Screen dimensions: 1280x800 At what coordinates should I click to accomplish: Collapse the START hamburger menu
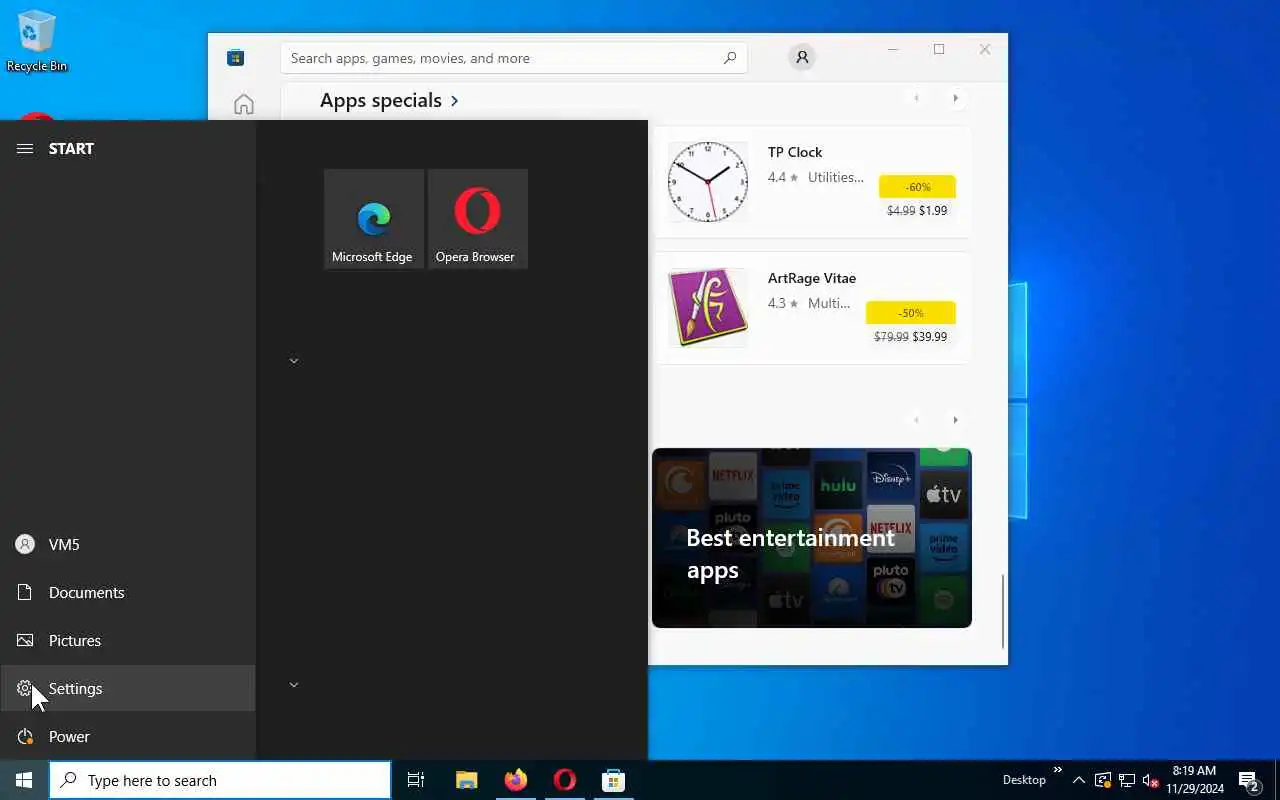coord(25,148)
